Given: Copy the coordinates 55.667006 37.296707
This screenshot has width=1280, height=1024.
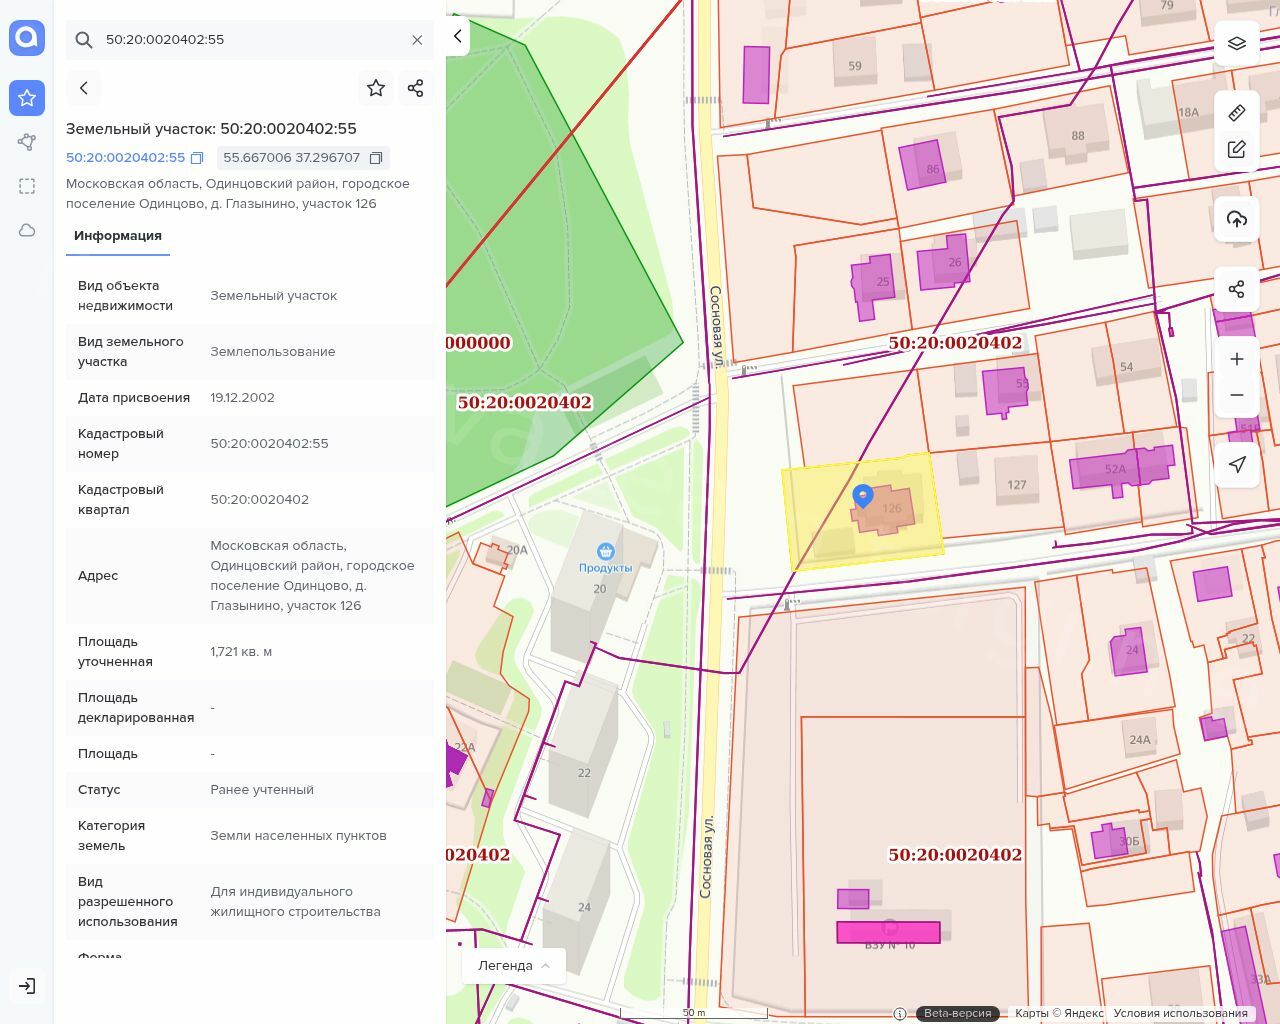Looking at the screenshot, I should tap(376, 158).
